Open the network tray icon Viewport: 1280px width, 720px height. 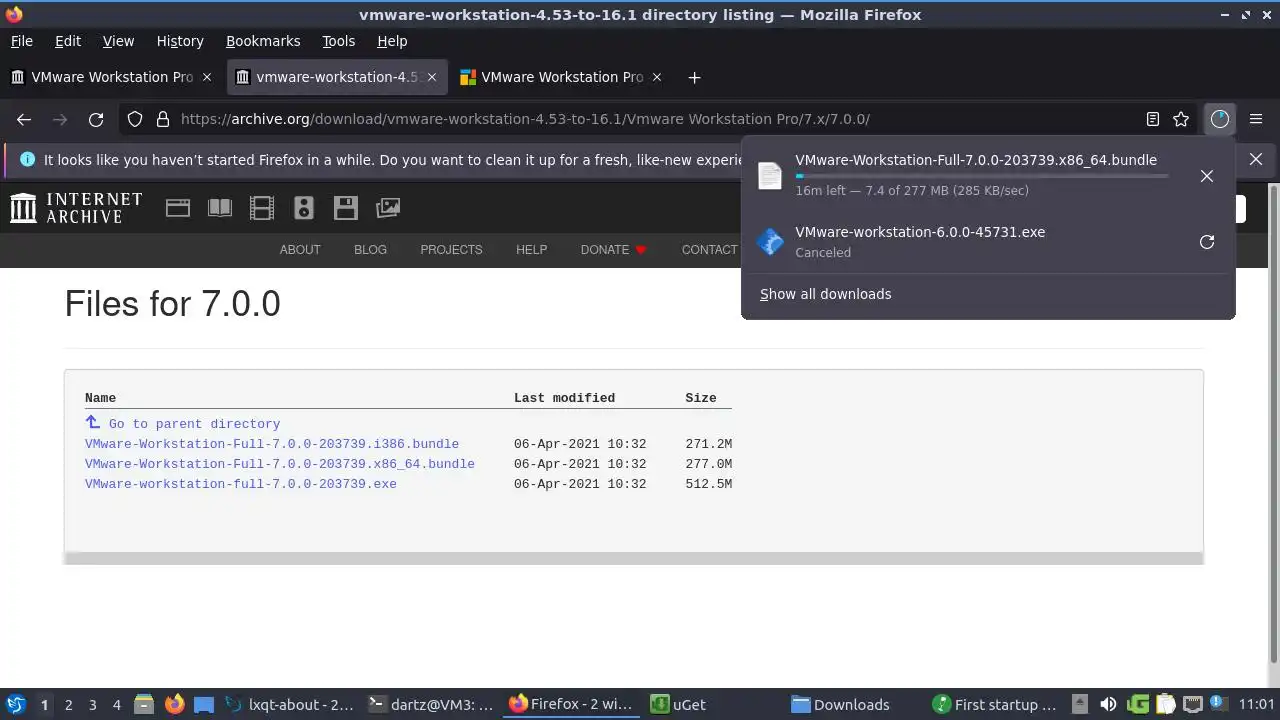click(1192, 704)
